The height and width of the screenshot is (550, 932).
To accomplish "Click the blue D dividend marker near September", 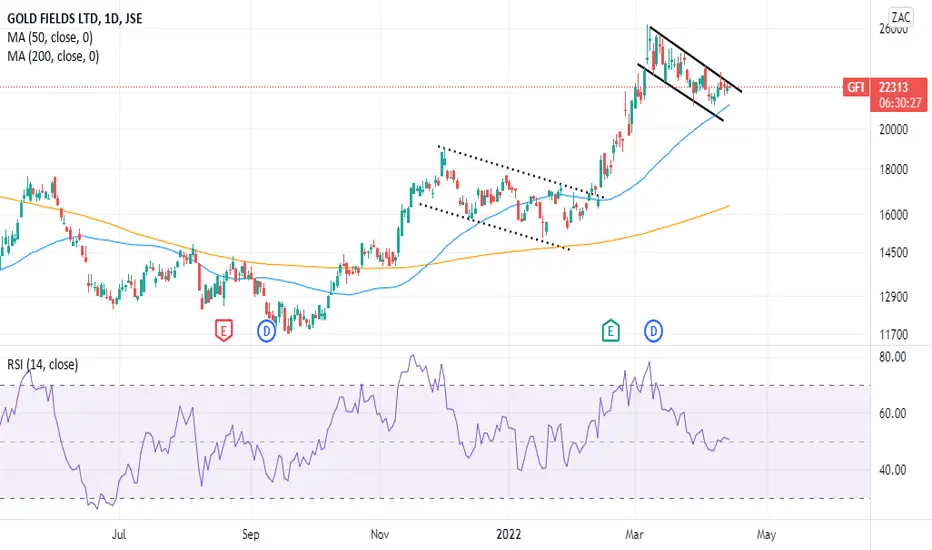I will click(x=266, y=331).
